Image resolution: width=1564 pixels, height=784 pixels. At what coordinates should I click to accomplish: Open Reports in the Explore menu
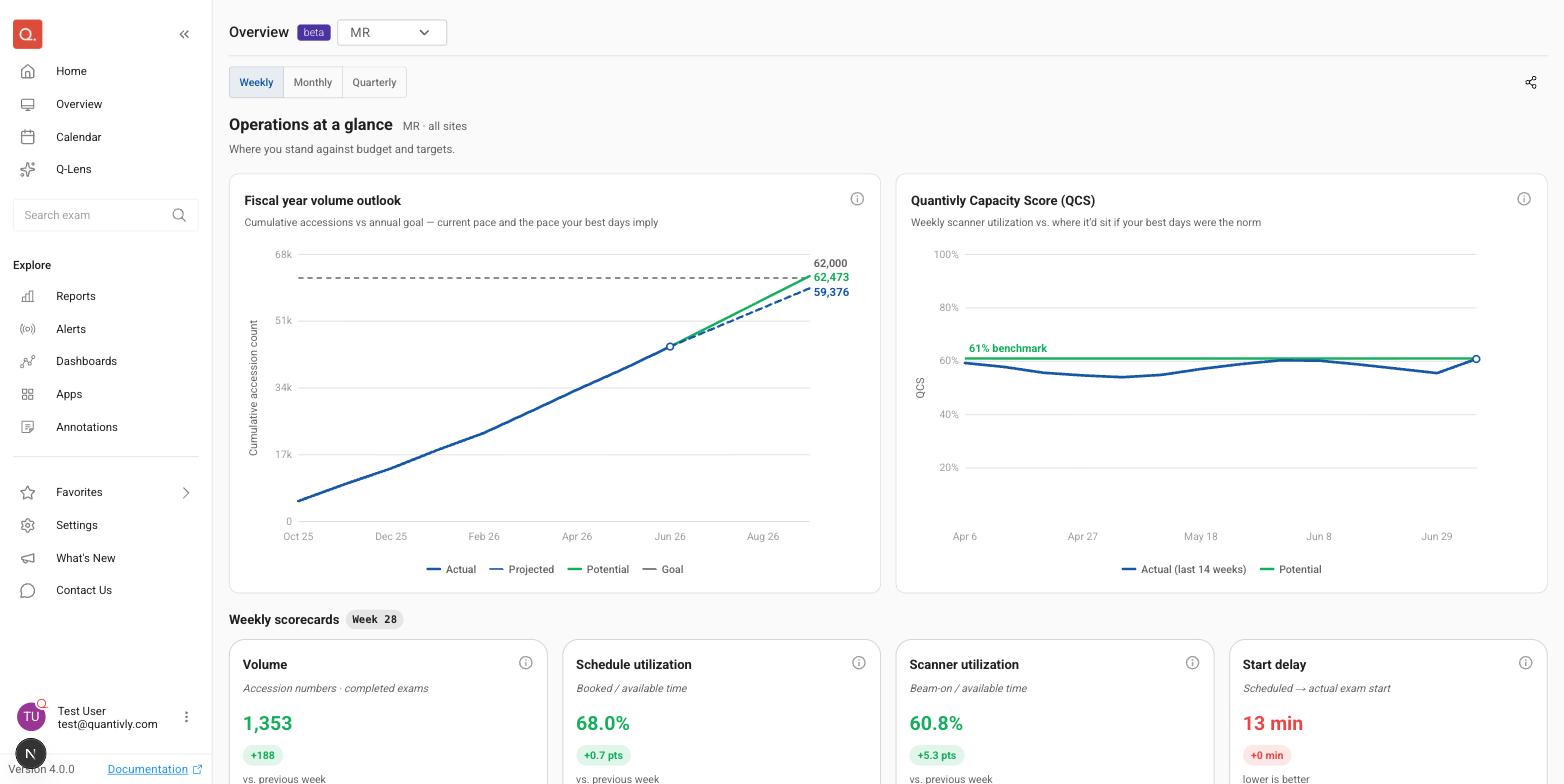click(76, 296)
